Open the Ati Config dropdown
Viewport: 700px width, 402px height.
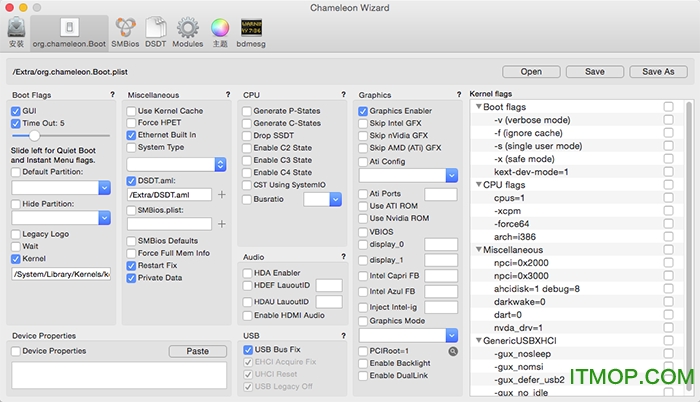click(x=451, y=175)
